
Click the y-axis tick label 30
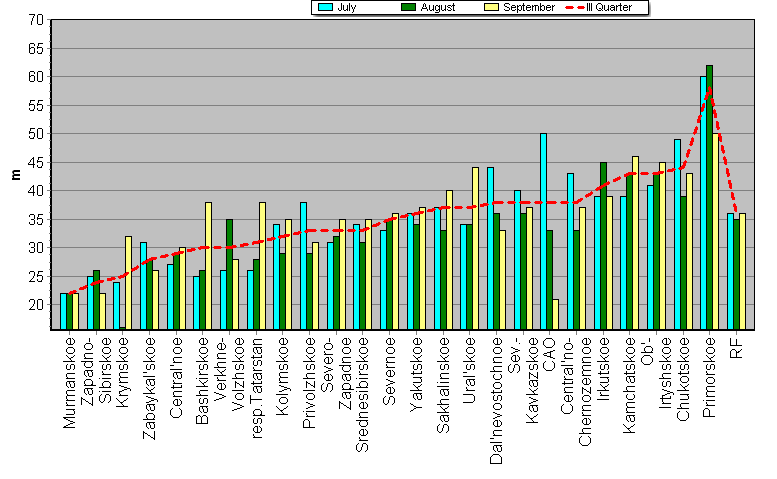[x=36, y=248]
